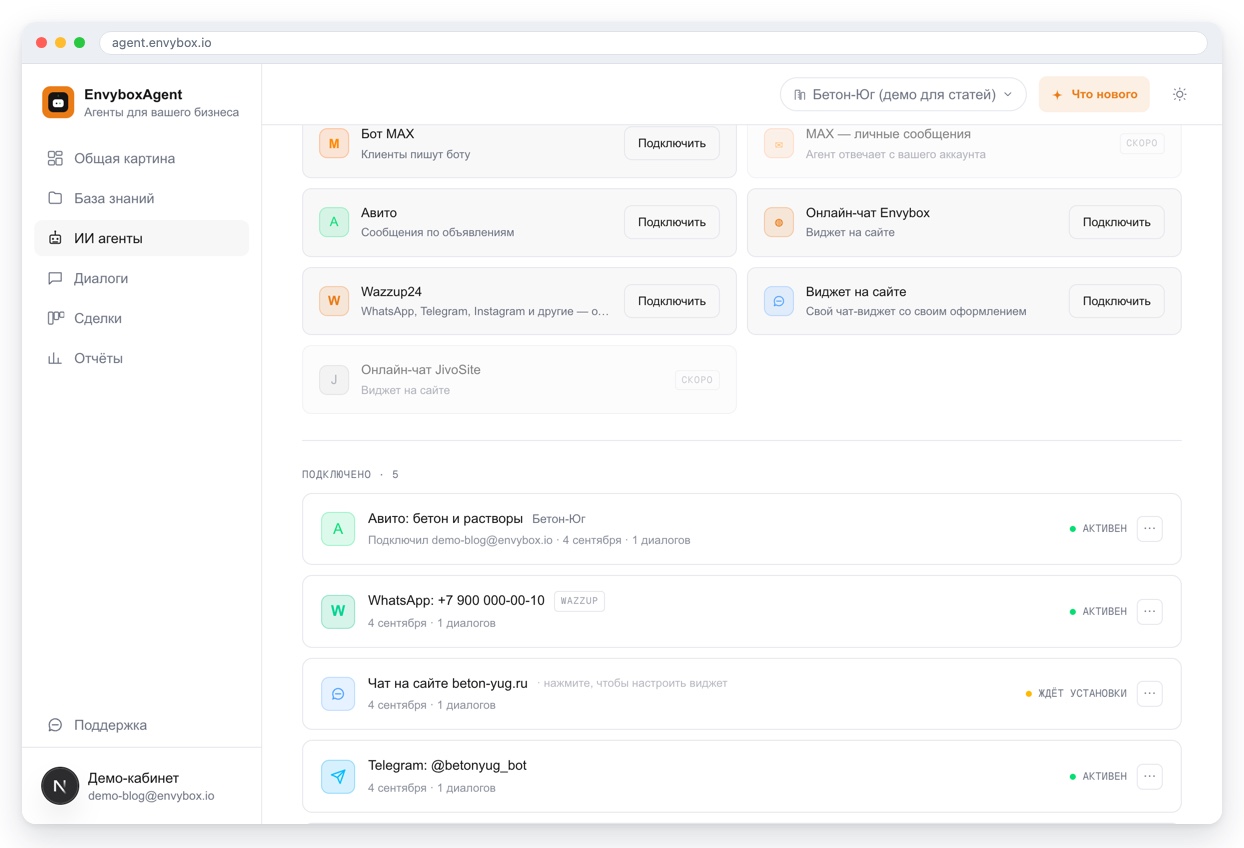Open Что нового announcements
This screenshot has height=848, width=1244.
(1094, 94)
